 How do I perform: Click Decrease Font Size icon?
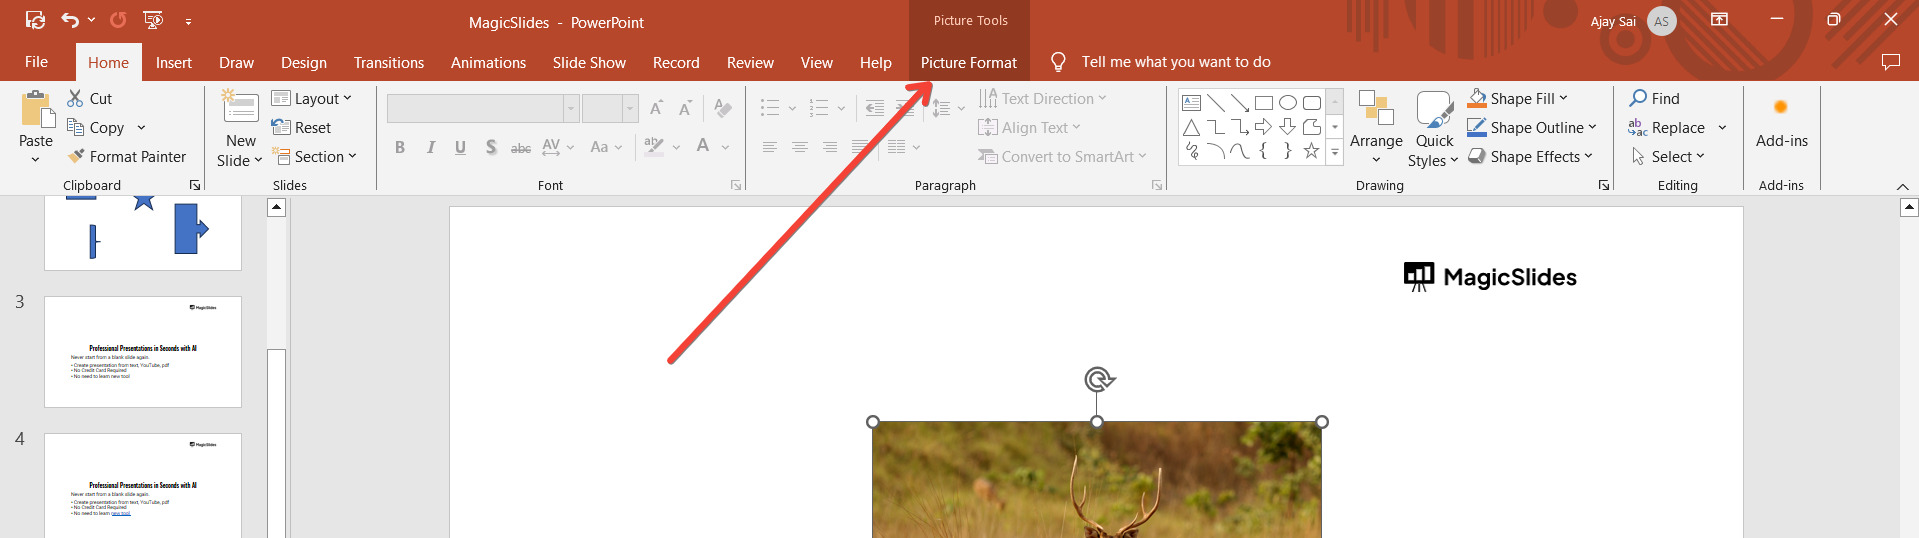pyautogui.click(x=685, y=108)
